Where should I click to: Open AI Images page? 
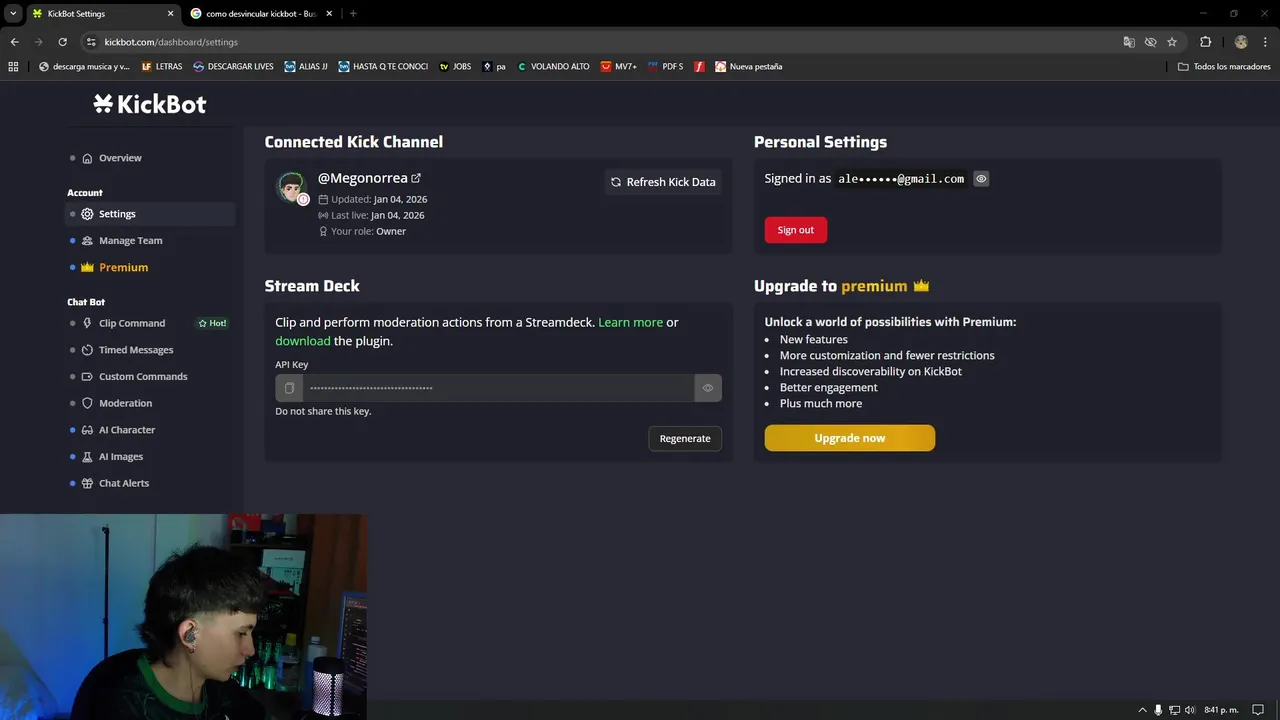point(121,457)
